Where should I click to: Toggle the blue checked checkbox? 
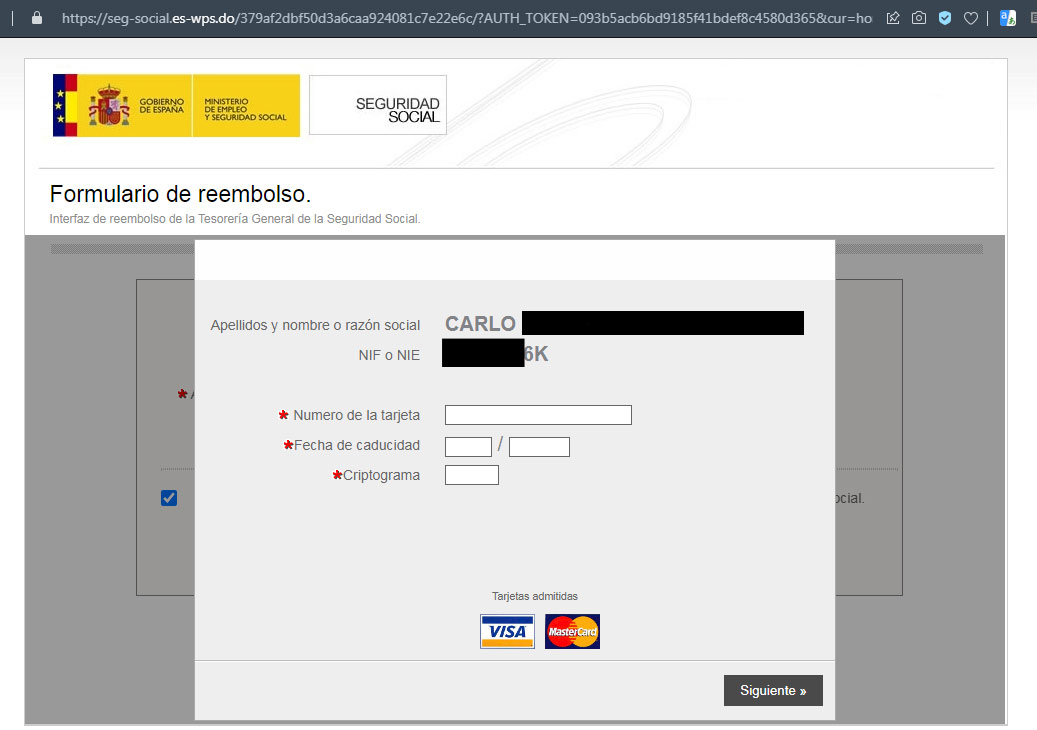click(x=169, y=498)
